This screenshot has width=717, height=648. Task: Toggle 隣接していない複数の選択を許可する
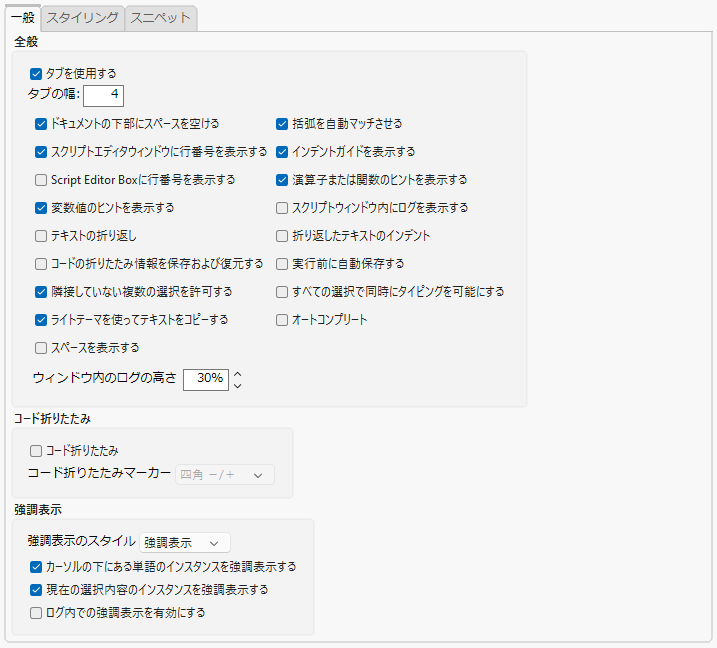tap(41, 292)
